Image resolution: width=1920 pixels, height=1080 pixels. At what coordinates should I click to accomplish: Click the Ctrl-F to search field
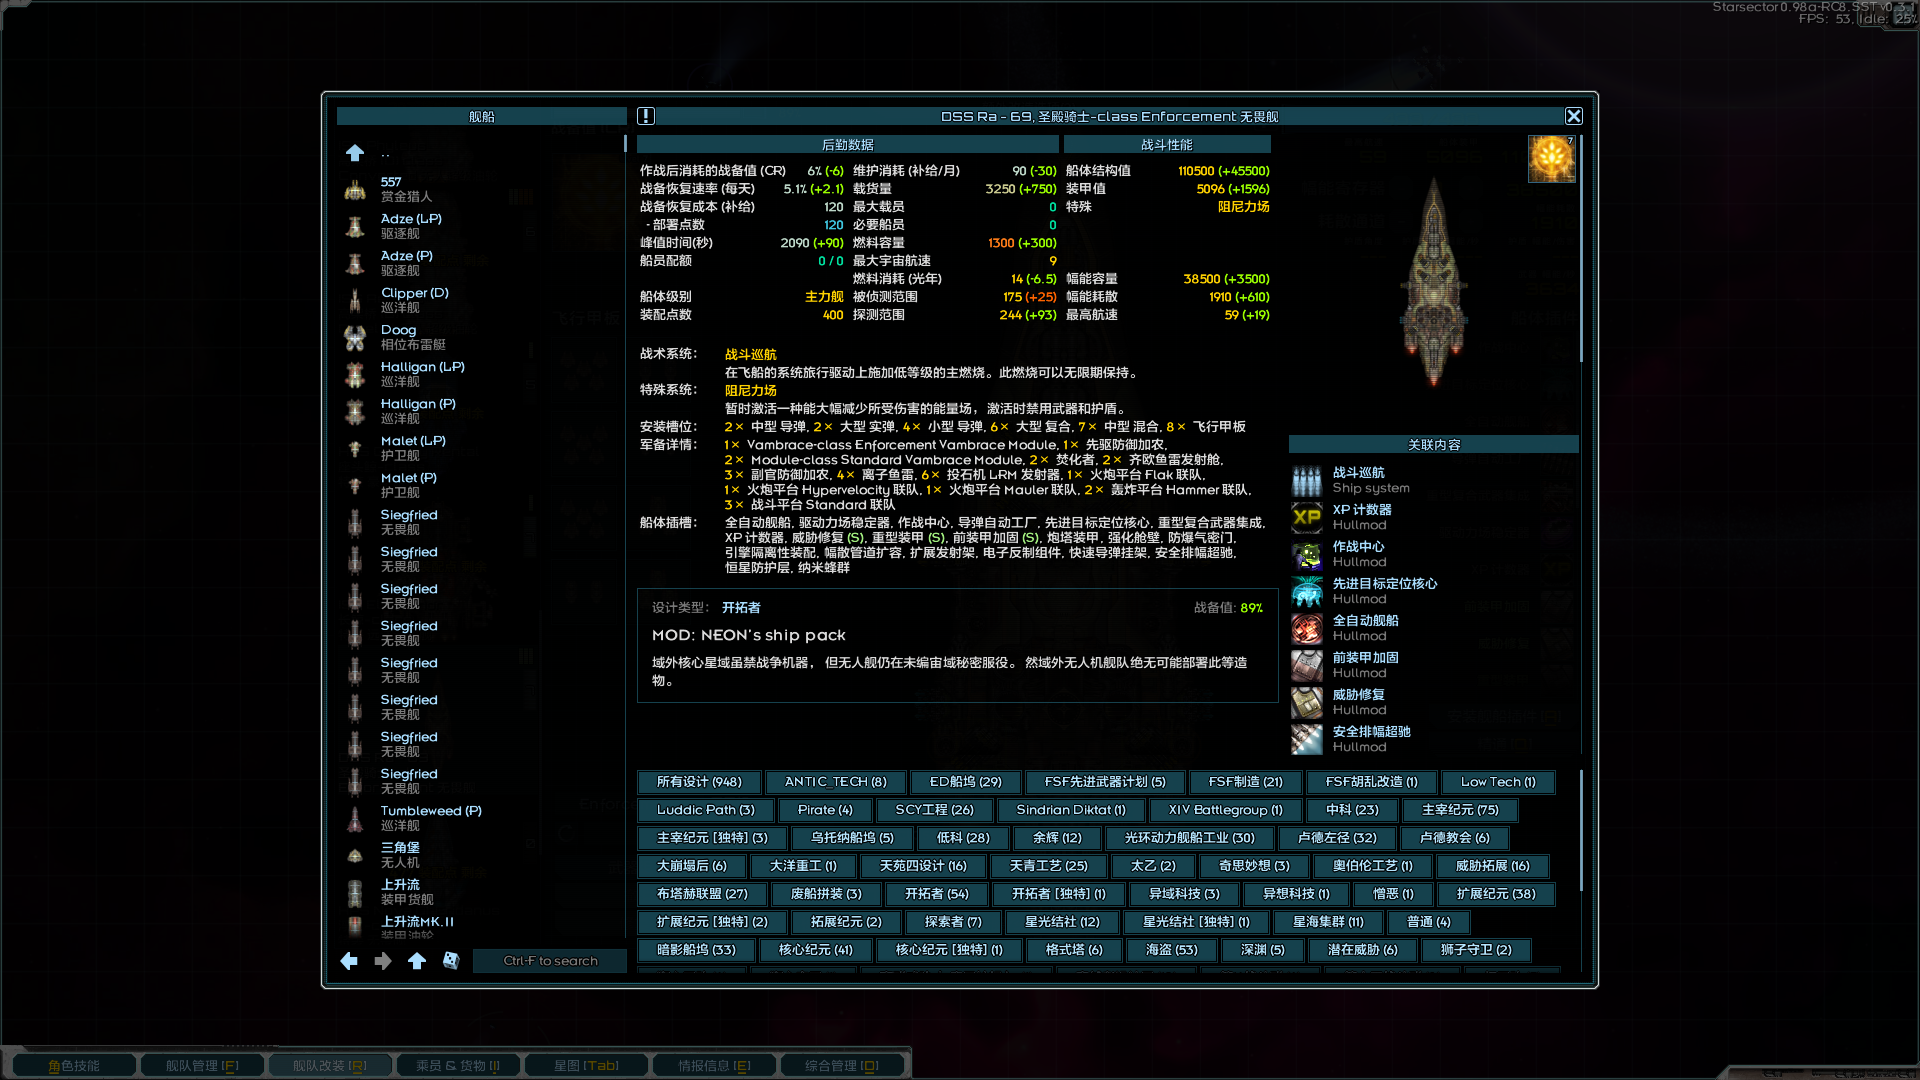pos(550,961)
